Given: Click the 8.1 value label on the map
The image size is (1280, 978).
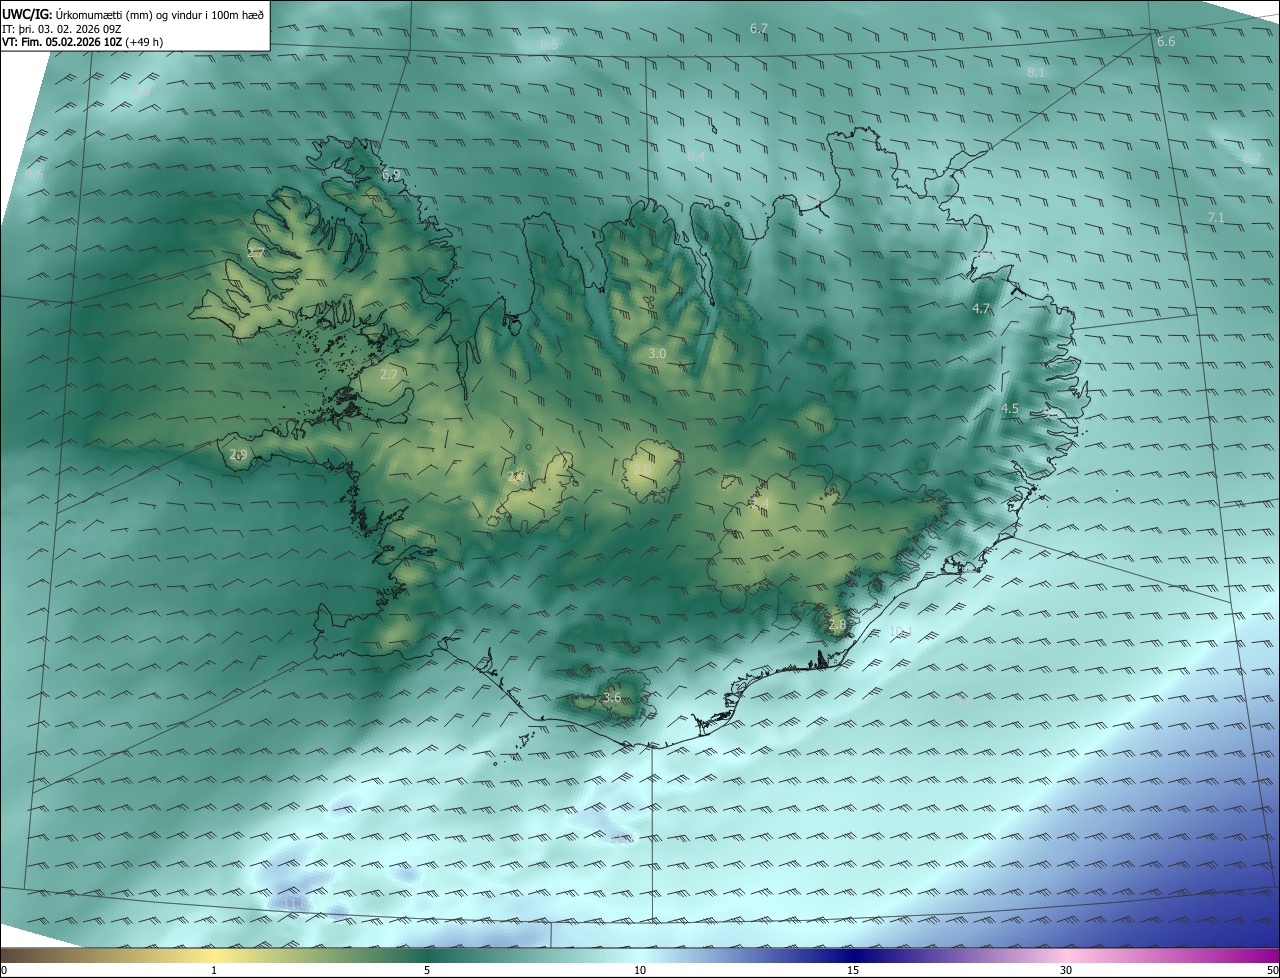Looking at the screenshot, I should pyautogui.click(x=1036, y=72).
